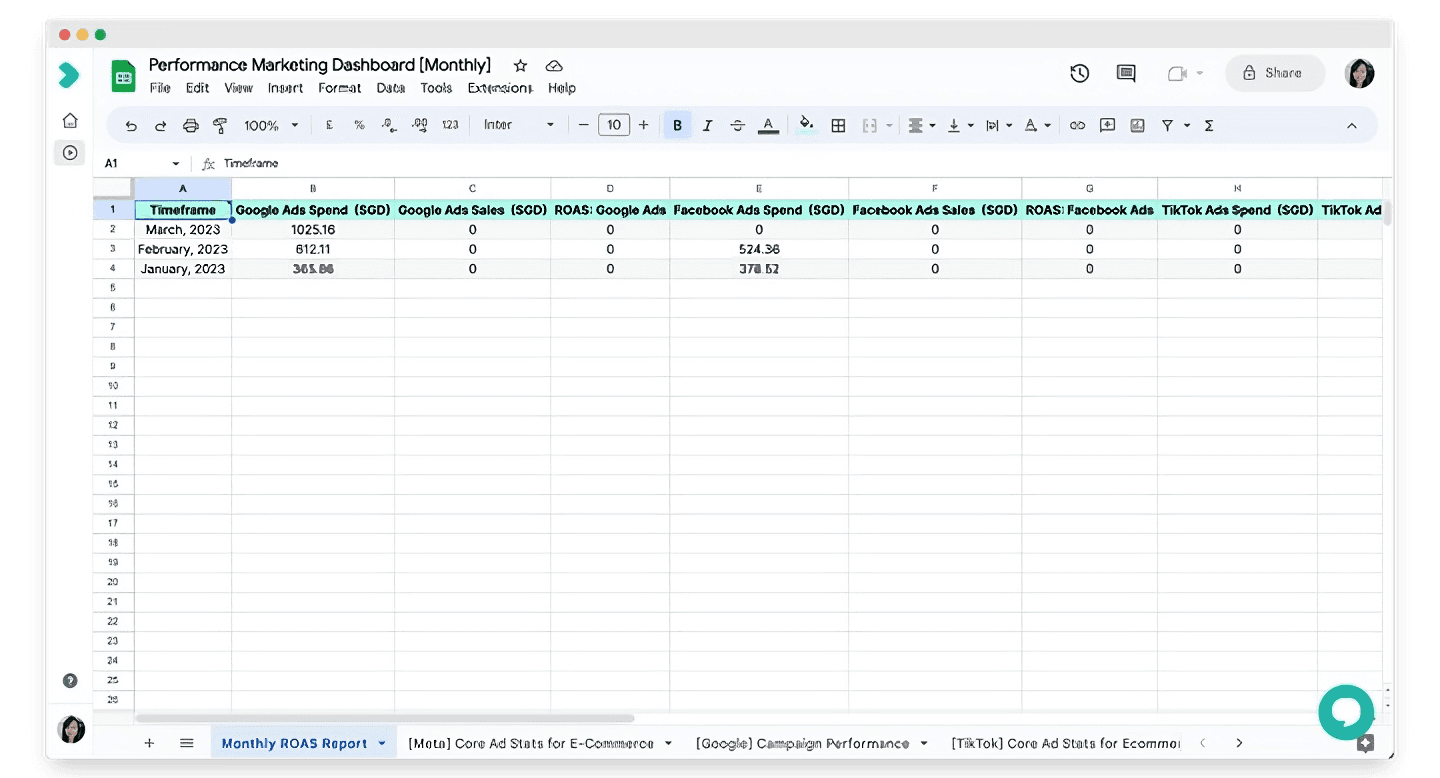Viewport: 1440px width, 778px height.
Task: Open Inter font dropdown
Action: 518,125
